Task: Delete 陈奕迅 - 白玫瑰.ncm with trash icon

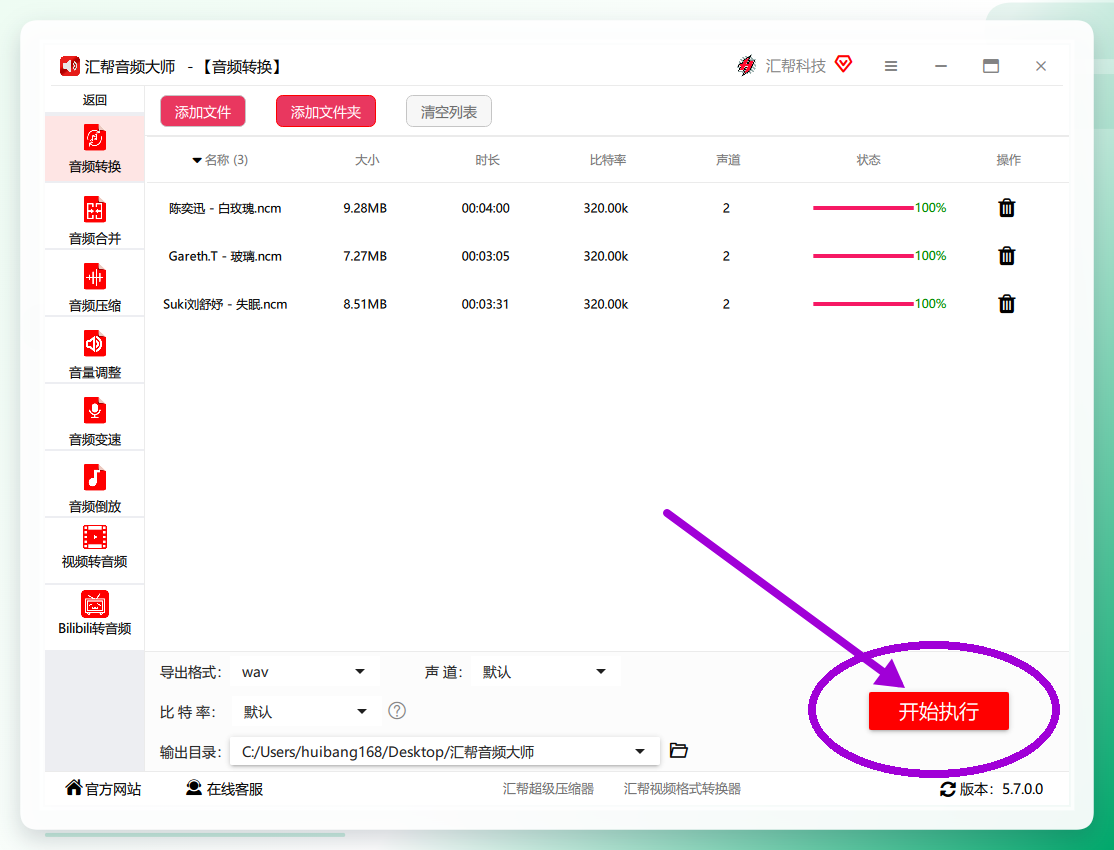Action: click(x=1007, y=208)
